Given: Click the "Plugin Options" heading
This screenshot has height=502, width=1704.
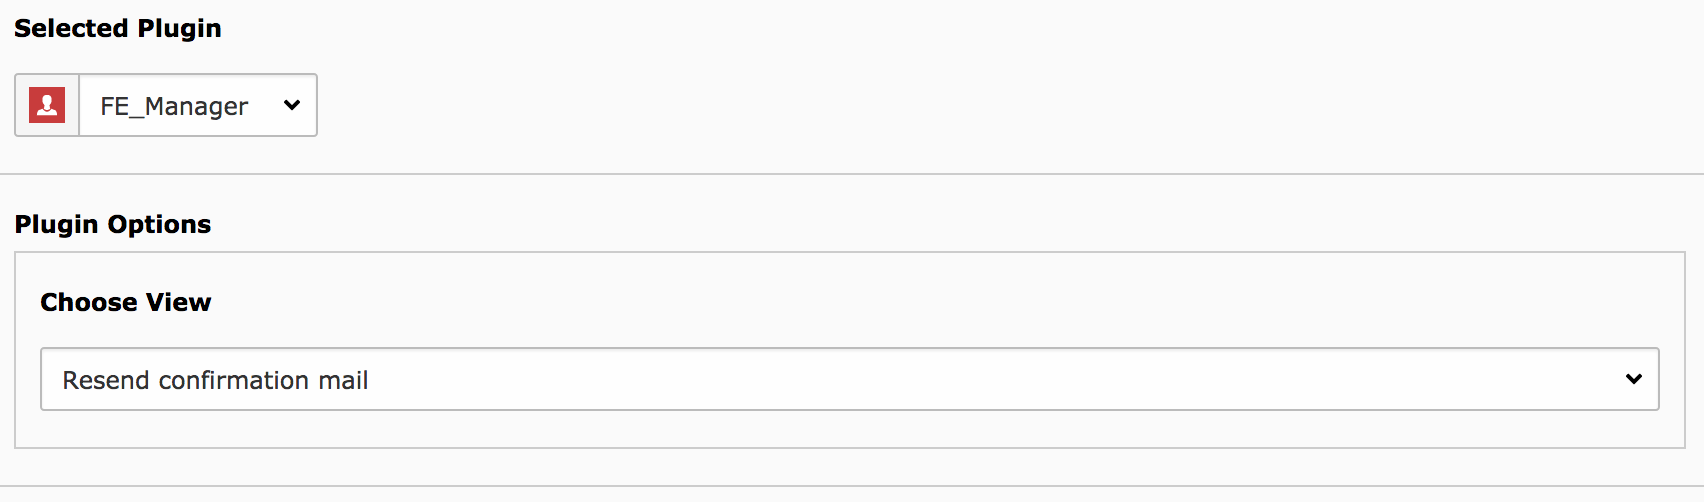Looking at the screenshot, I should 113,224.
